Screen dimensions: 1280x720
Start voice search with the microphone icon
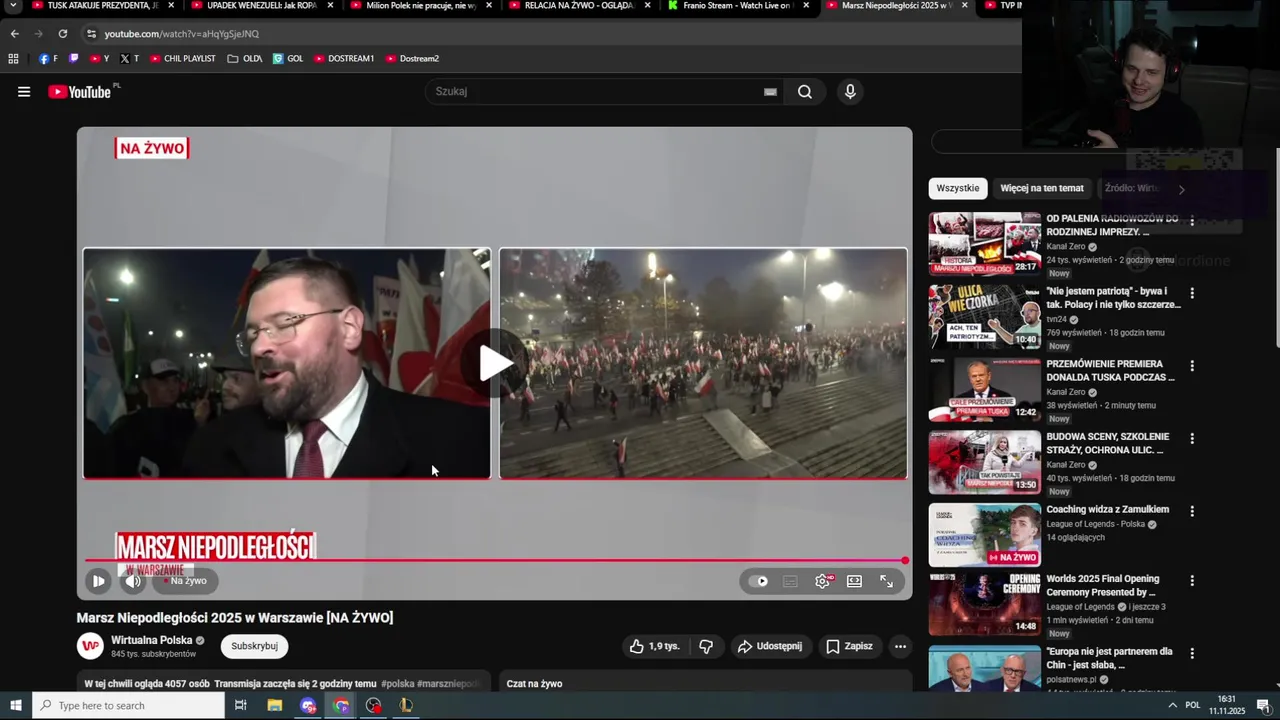pos(850,92)
